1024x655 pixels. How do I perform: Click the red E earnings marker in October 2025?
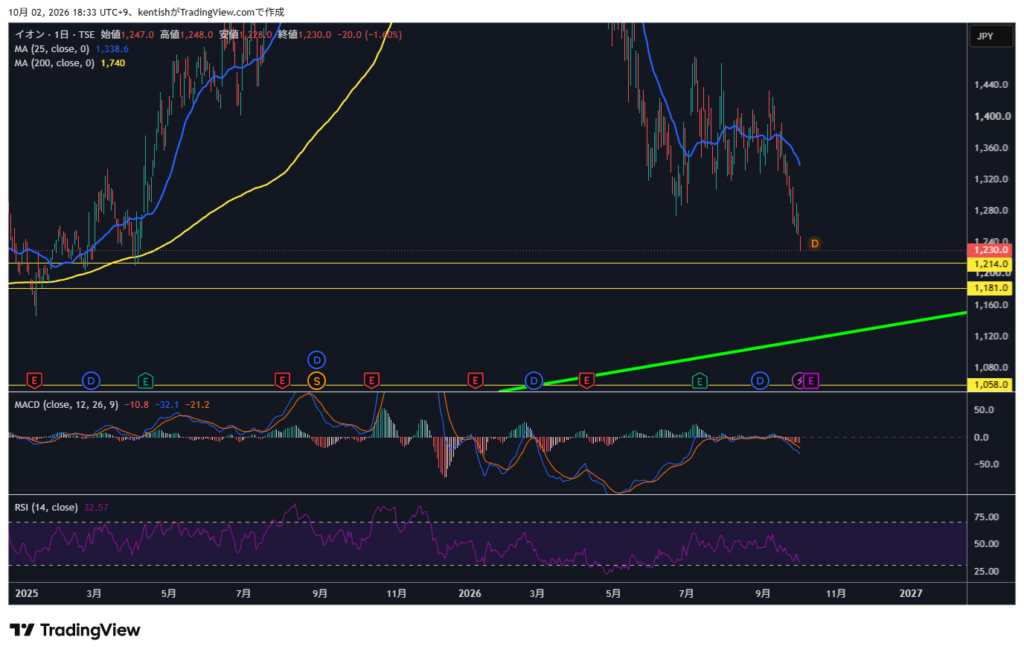372,380
